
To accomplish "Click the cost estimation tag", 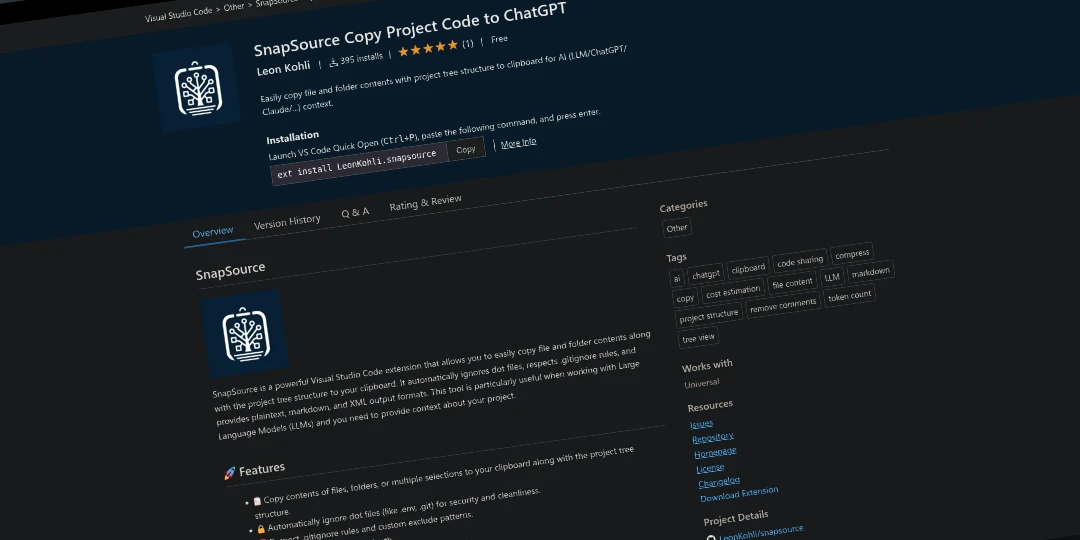I will click(x=733, y=292).
